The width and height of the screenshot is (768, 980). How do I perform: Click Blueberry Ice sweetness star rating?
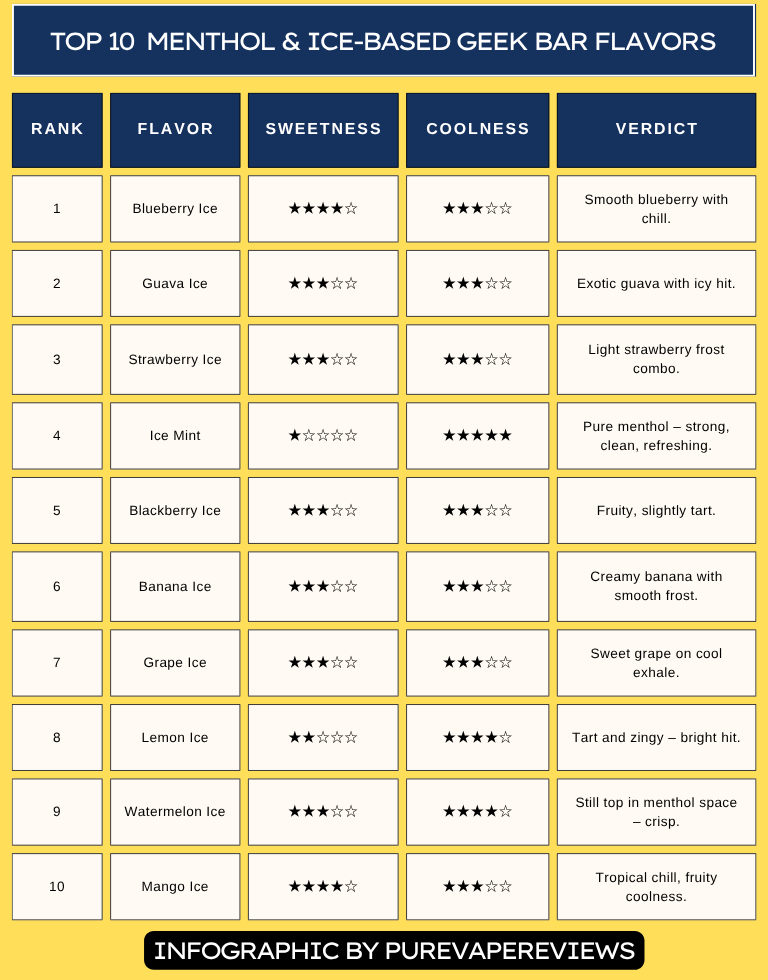323,209
